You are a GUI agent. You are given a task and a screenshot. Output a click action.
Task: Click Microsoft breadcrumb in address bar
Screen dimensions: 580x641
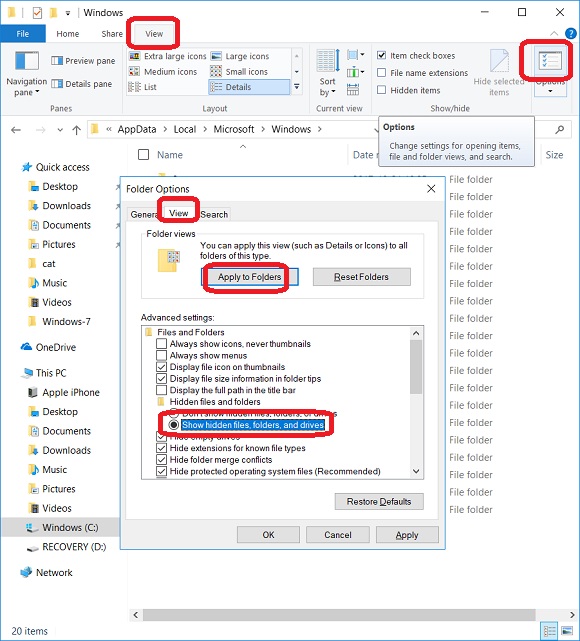[234, 129]
